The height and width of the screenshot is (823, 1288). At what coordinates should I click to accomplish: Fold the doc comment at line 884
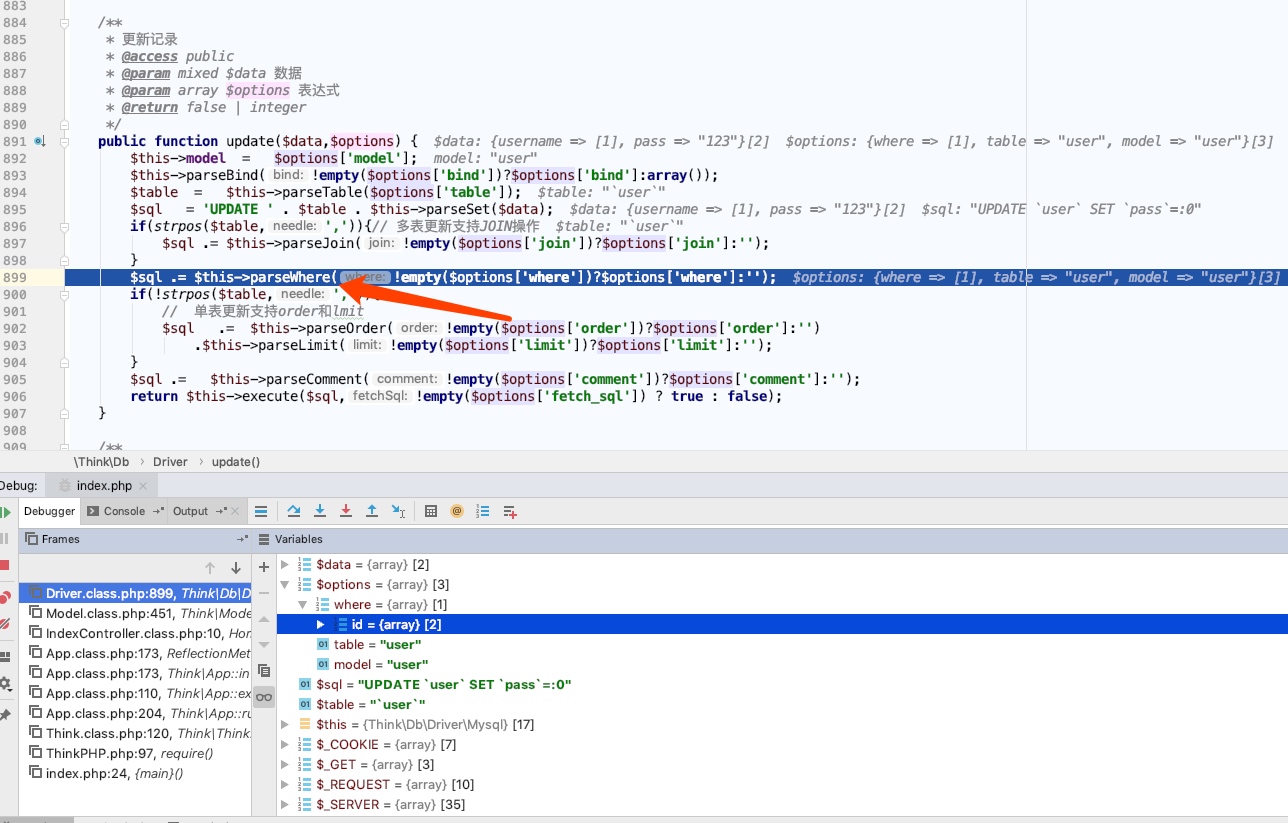click(65, 22)
